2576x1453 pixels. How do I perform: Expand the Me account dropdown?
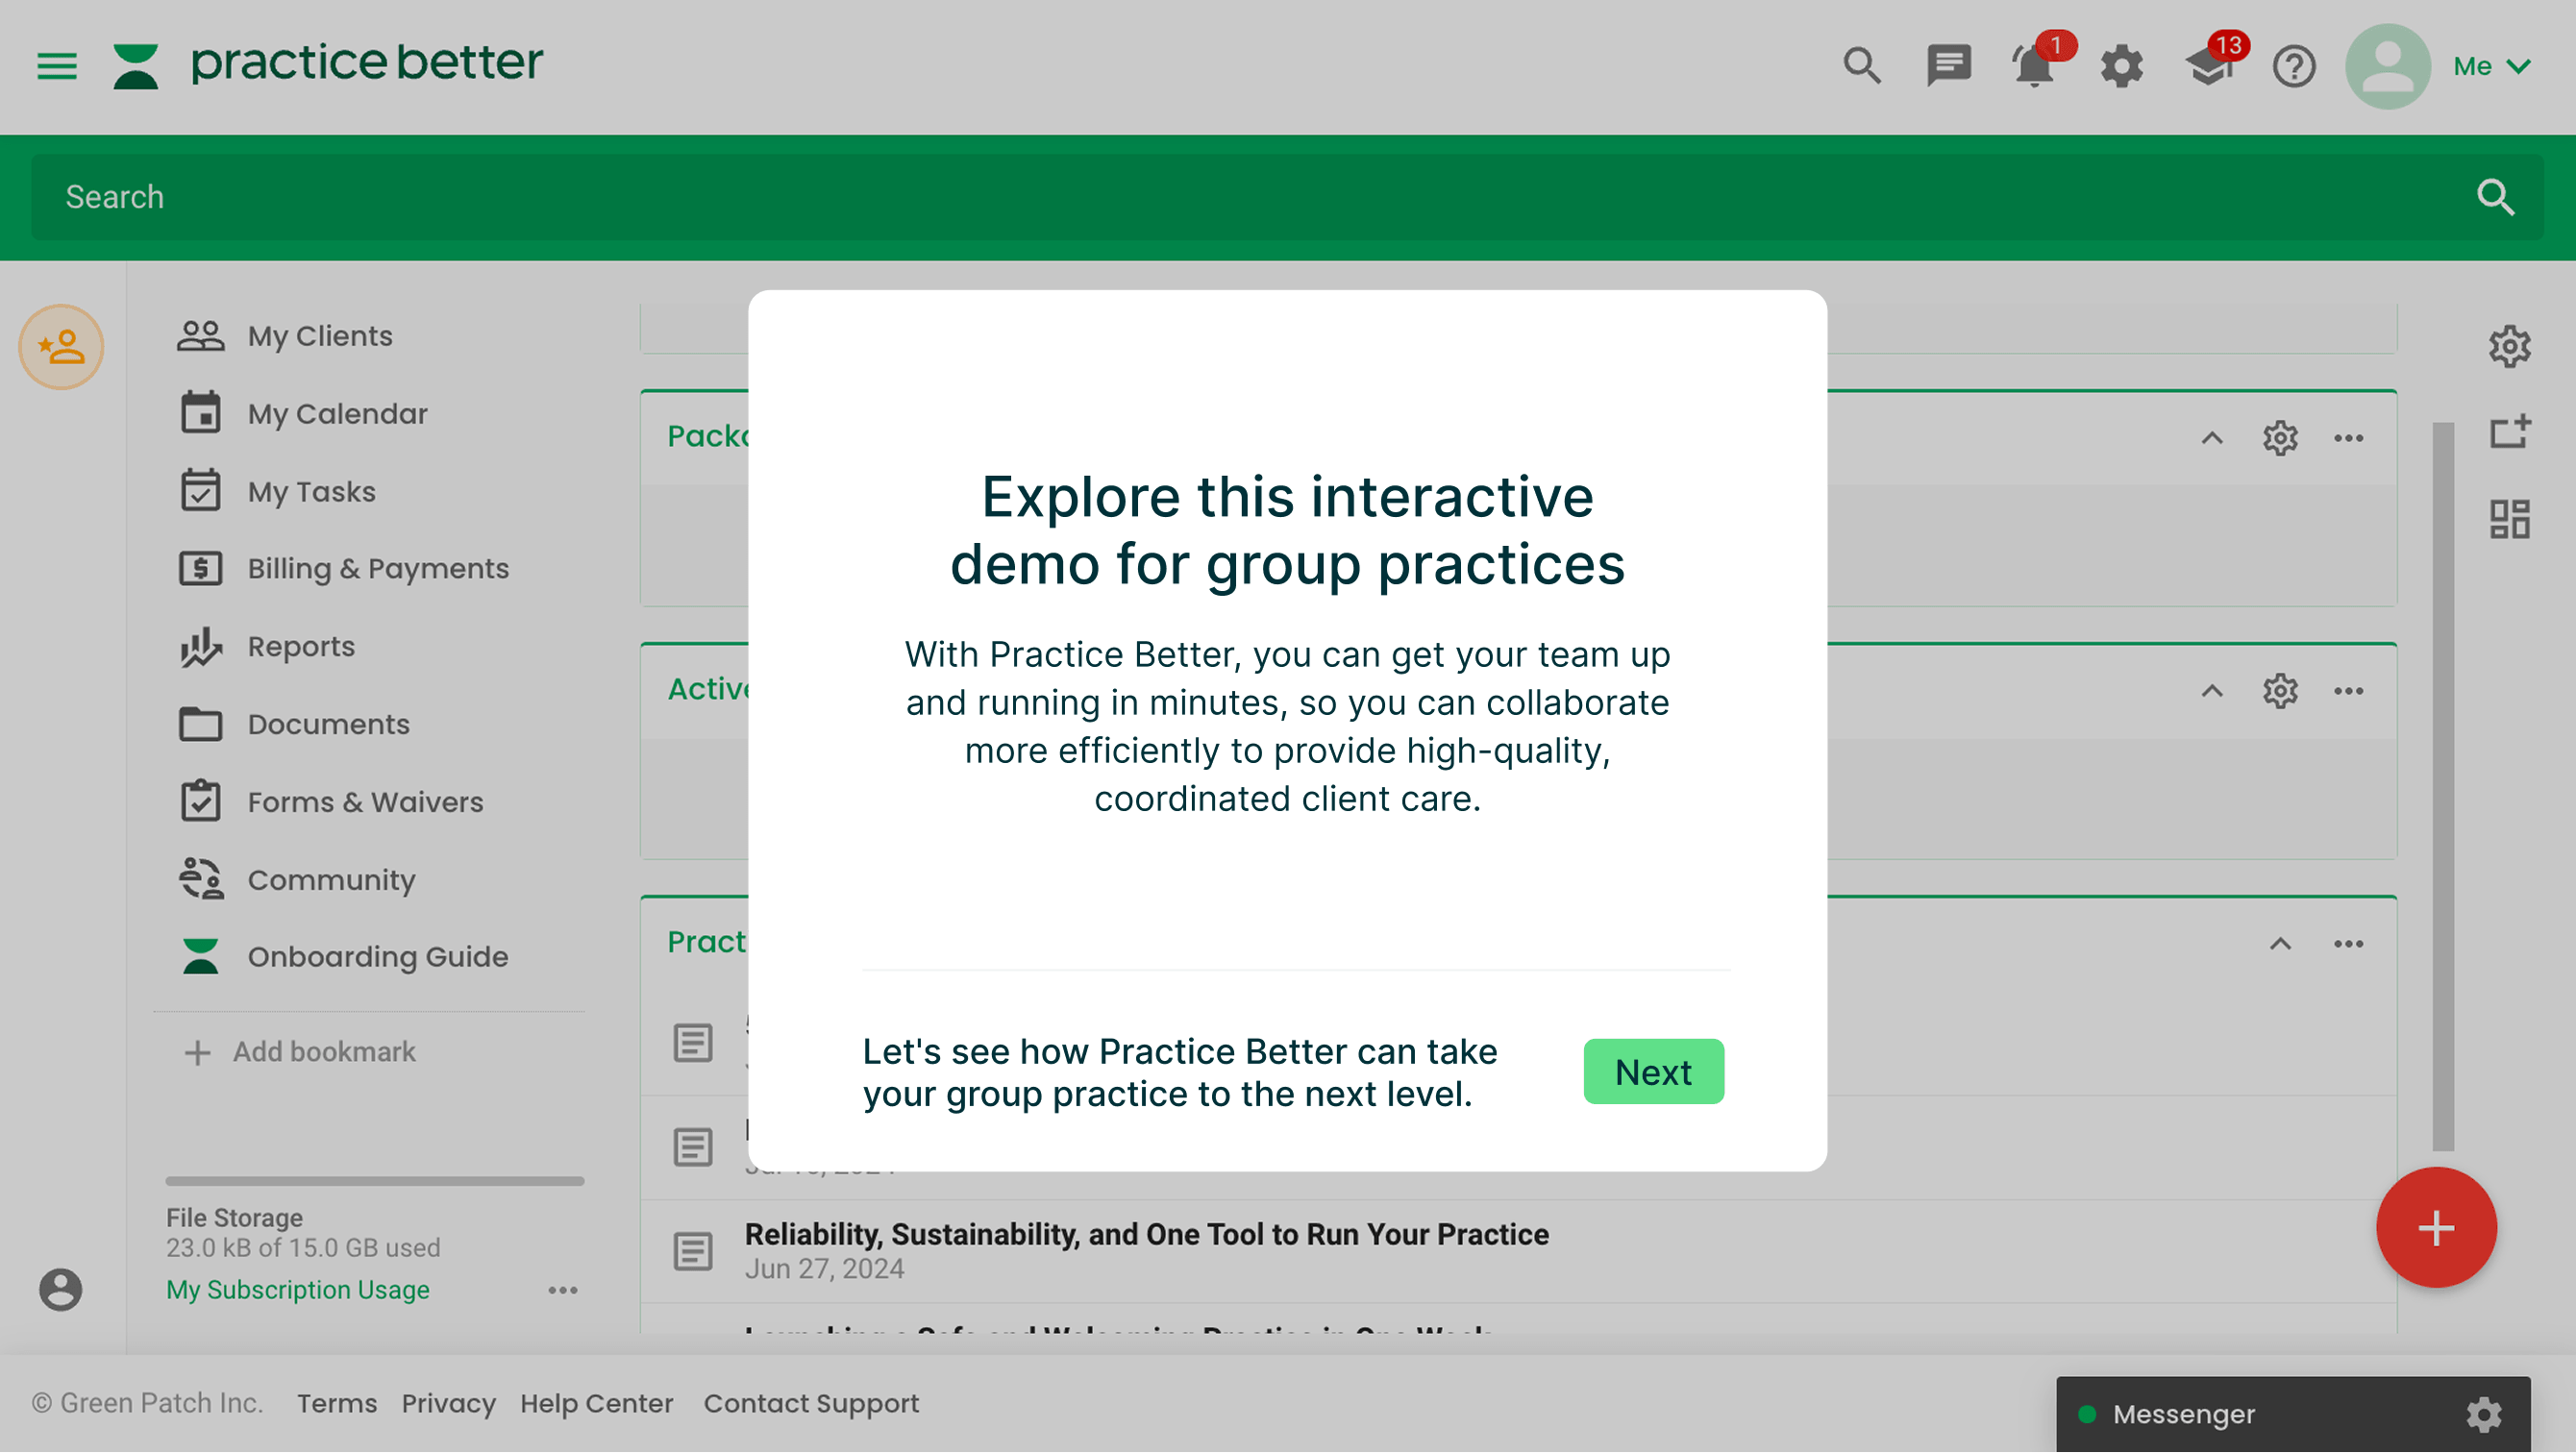(2492, 66)
